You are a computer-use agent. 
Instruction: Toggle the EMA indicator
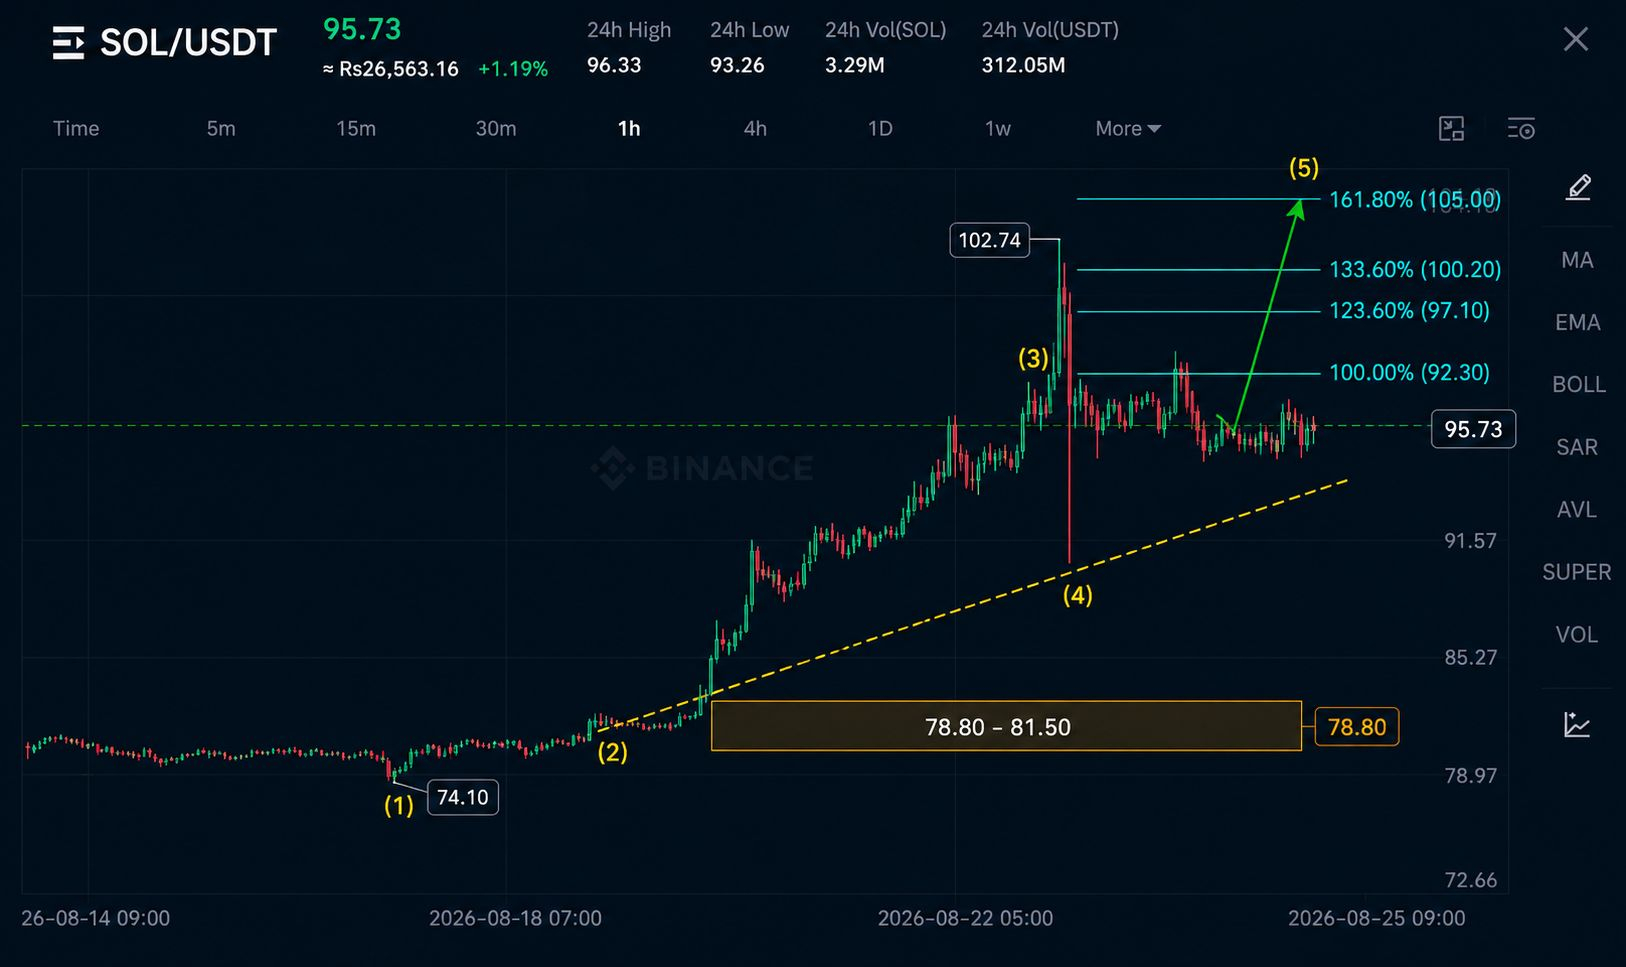1577,322
